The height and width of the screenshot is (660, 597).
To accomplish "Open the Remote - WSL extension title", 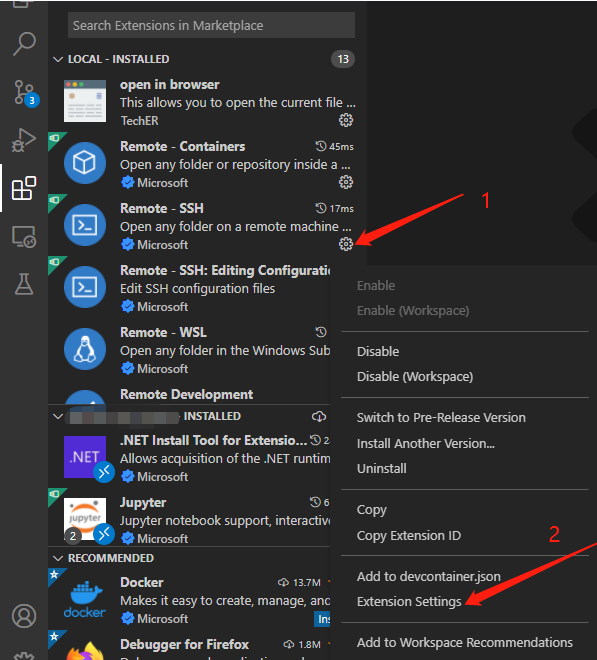I will (163, 333).
